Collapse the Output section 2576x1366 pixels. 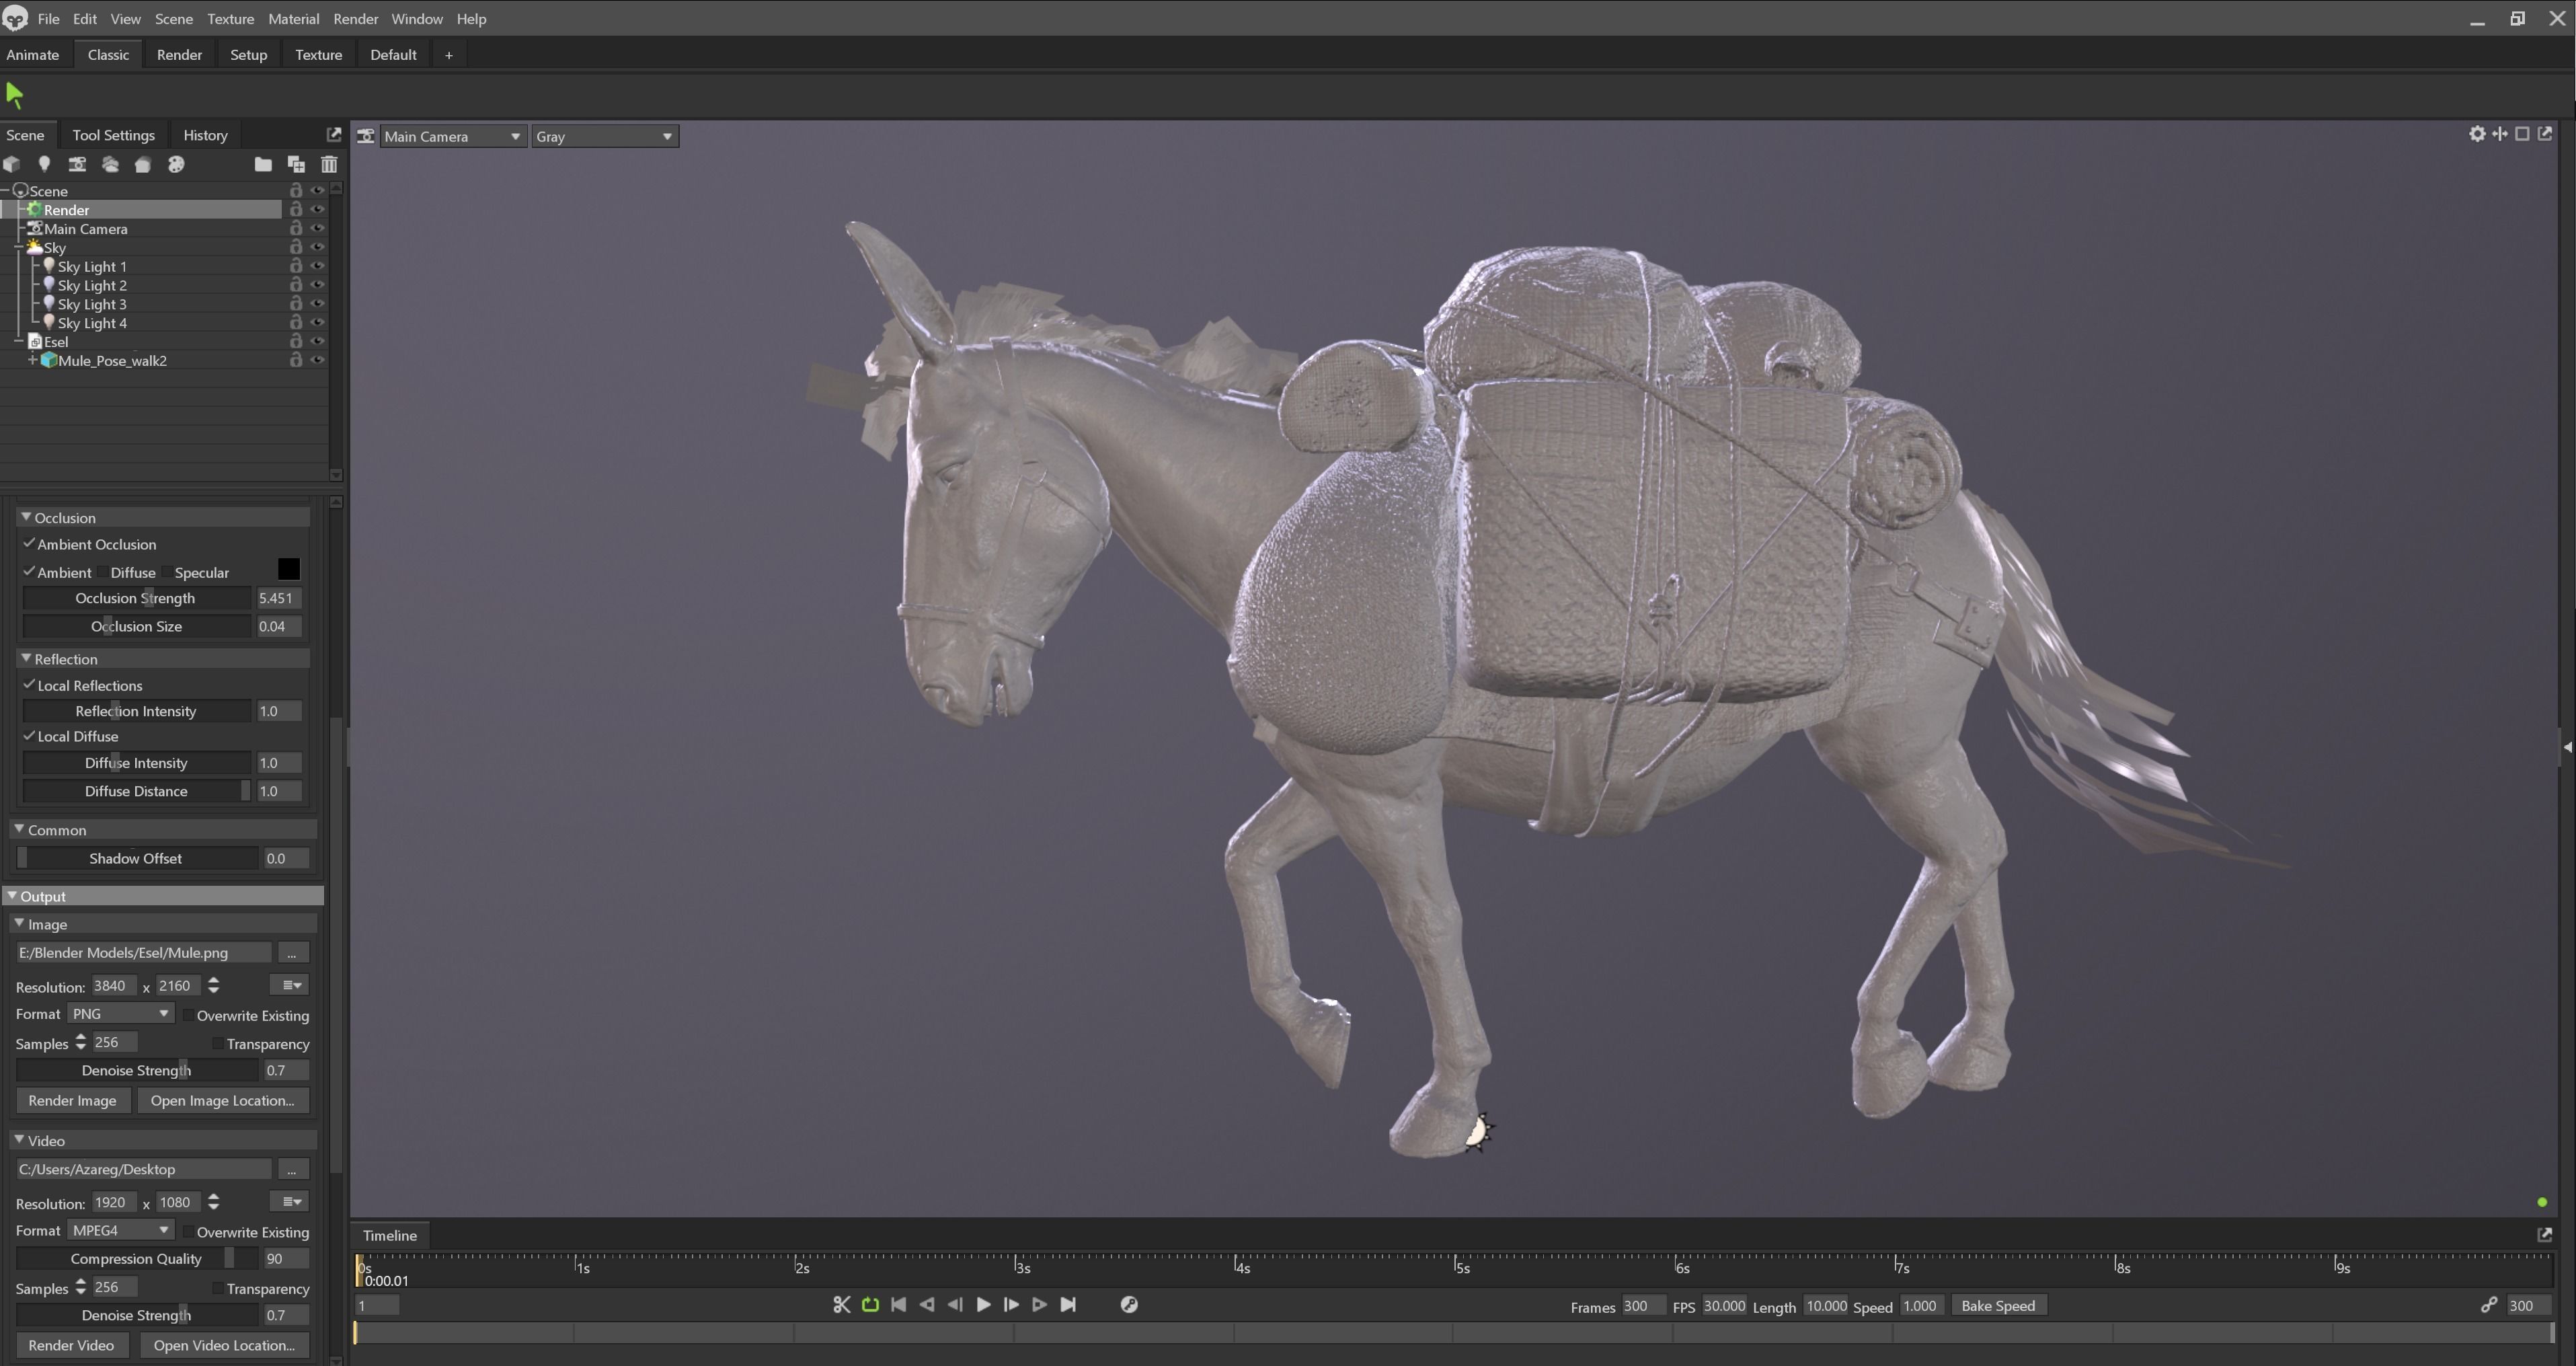[x=12, y=895]
